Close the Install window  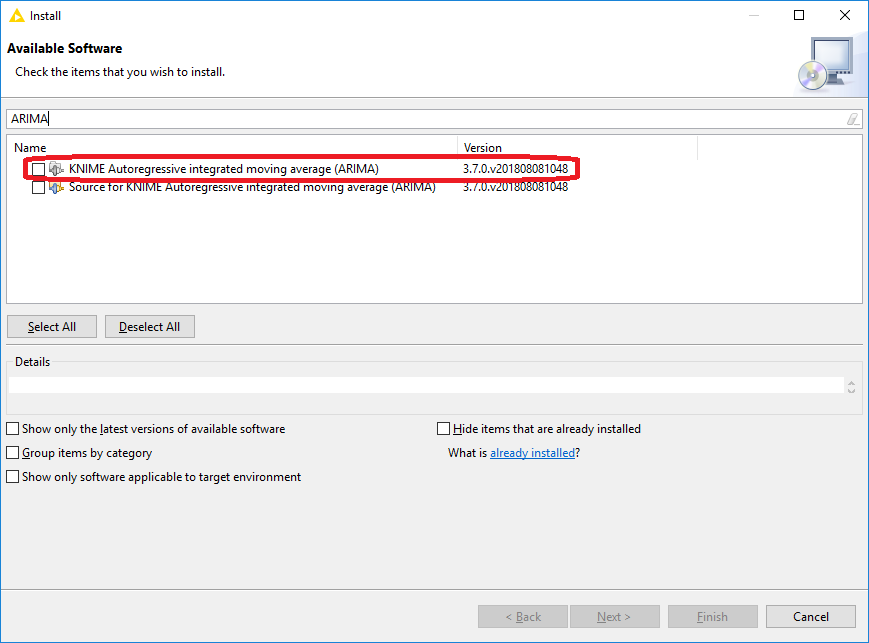tap(845, 16)
